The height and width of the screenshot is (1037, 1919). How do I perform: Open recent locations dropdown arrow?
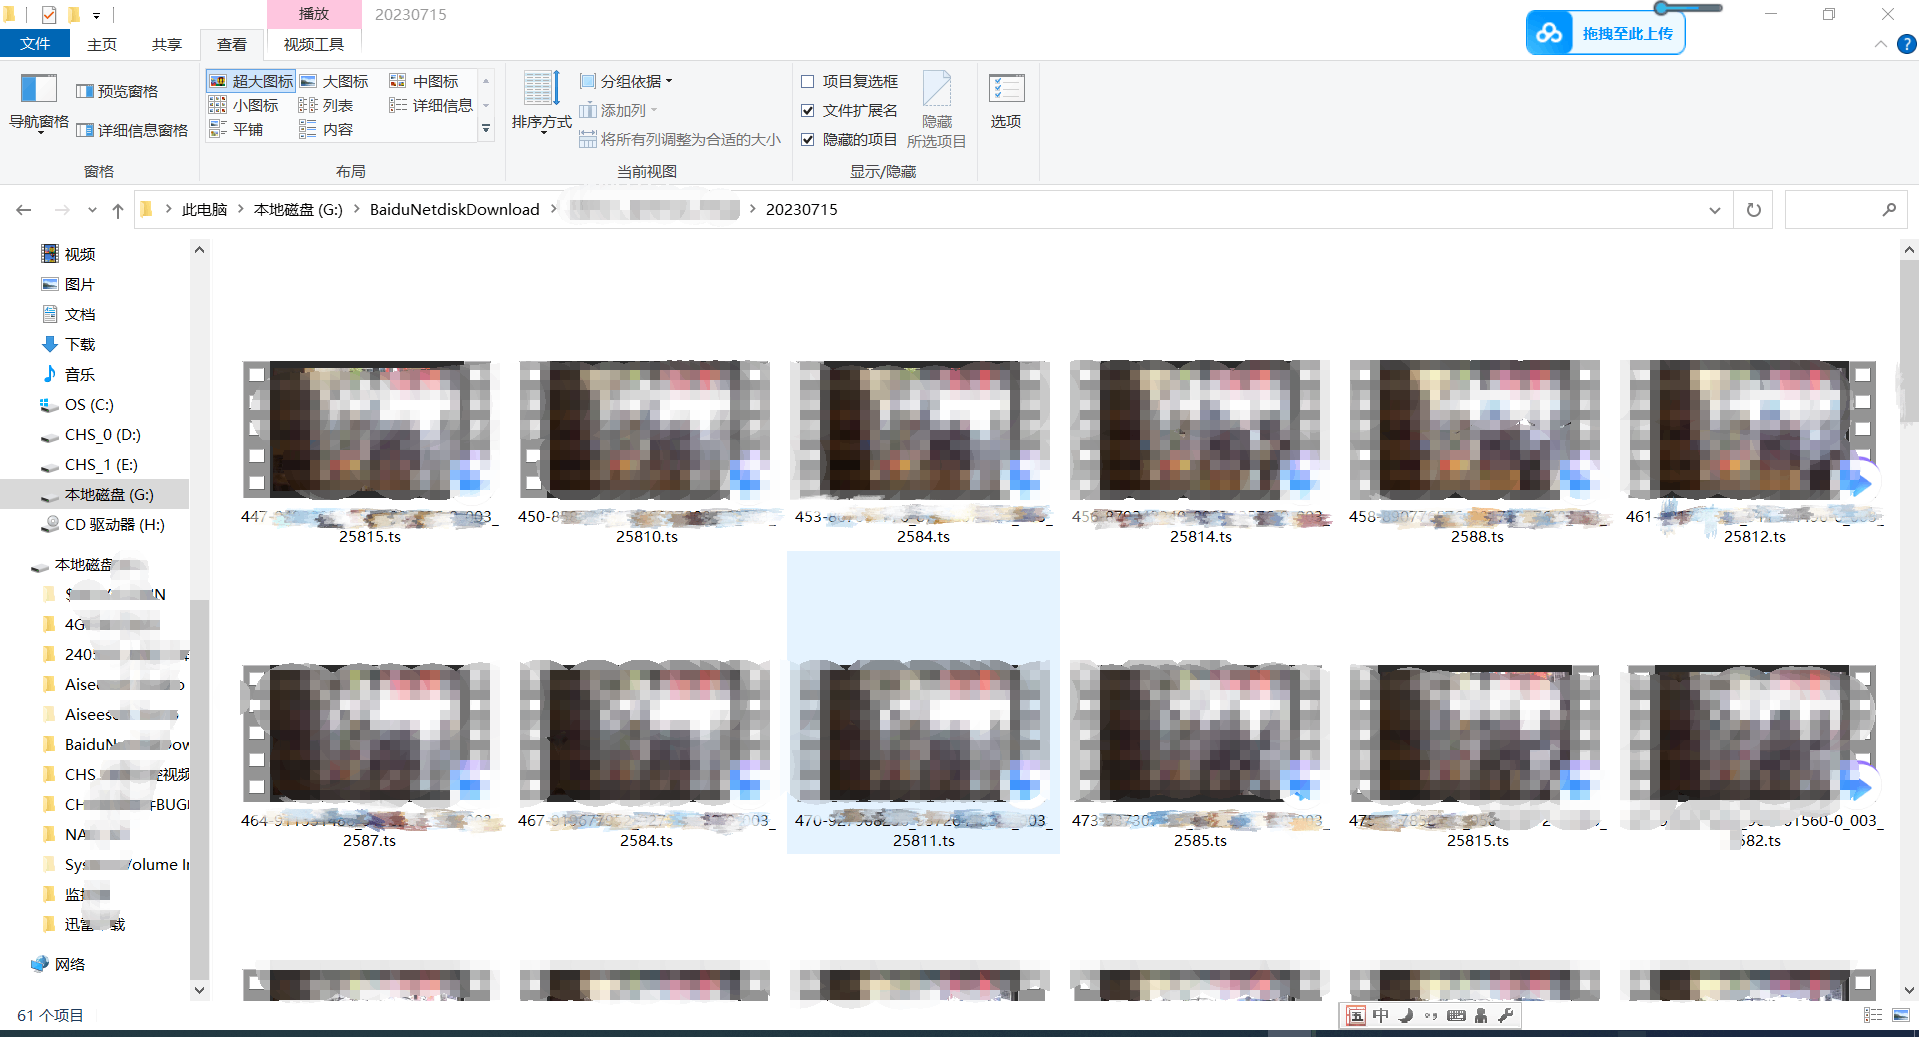tap(92, 210)
